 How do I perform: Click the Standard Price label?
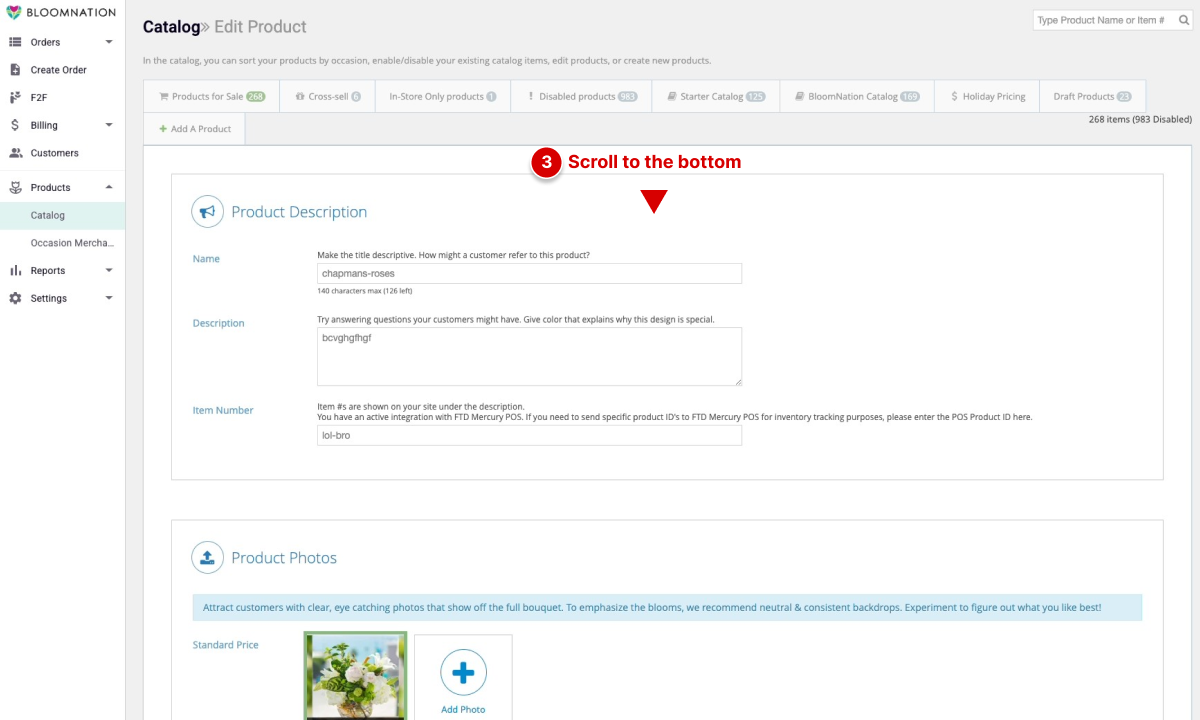[x=225, y=645]
